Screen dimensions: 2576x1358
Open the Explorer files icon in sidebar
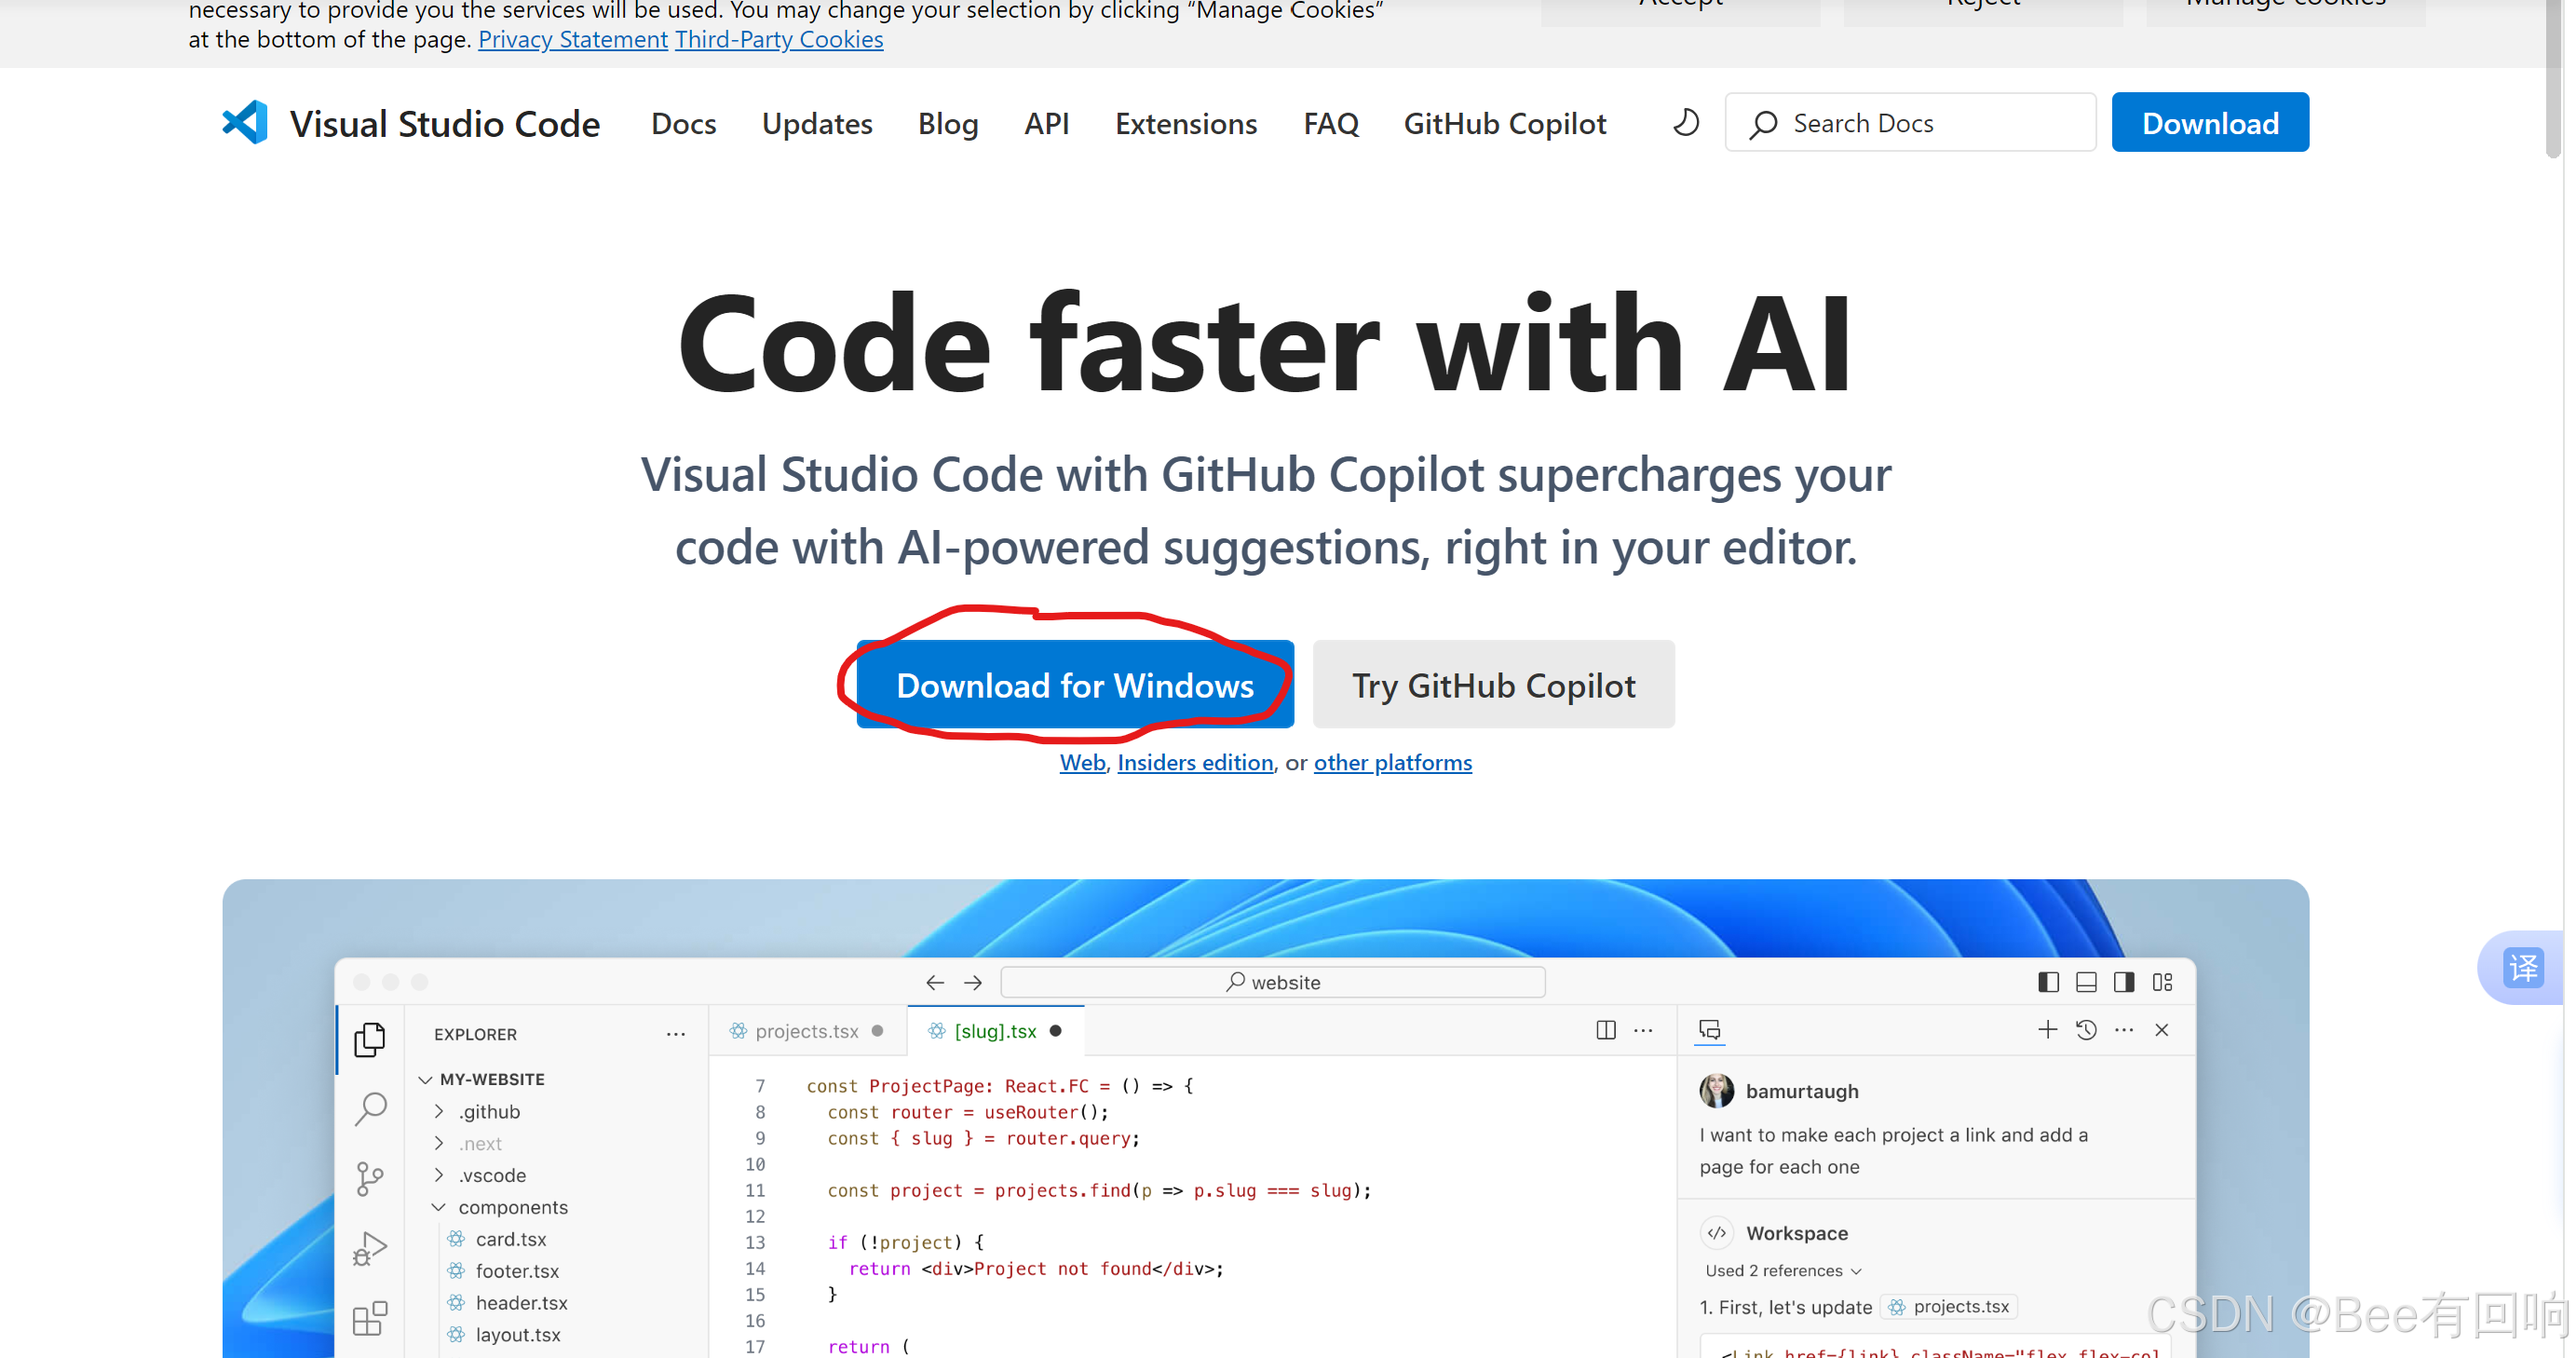click(x=370, y=1039)
